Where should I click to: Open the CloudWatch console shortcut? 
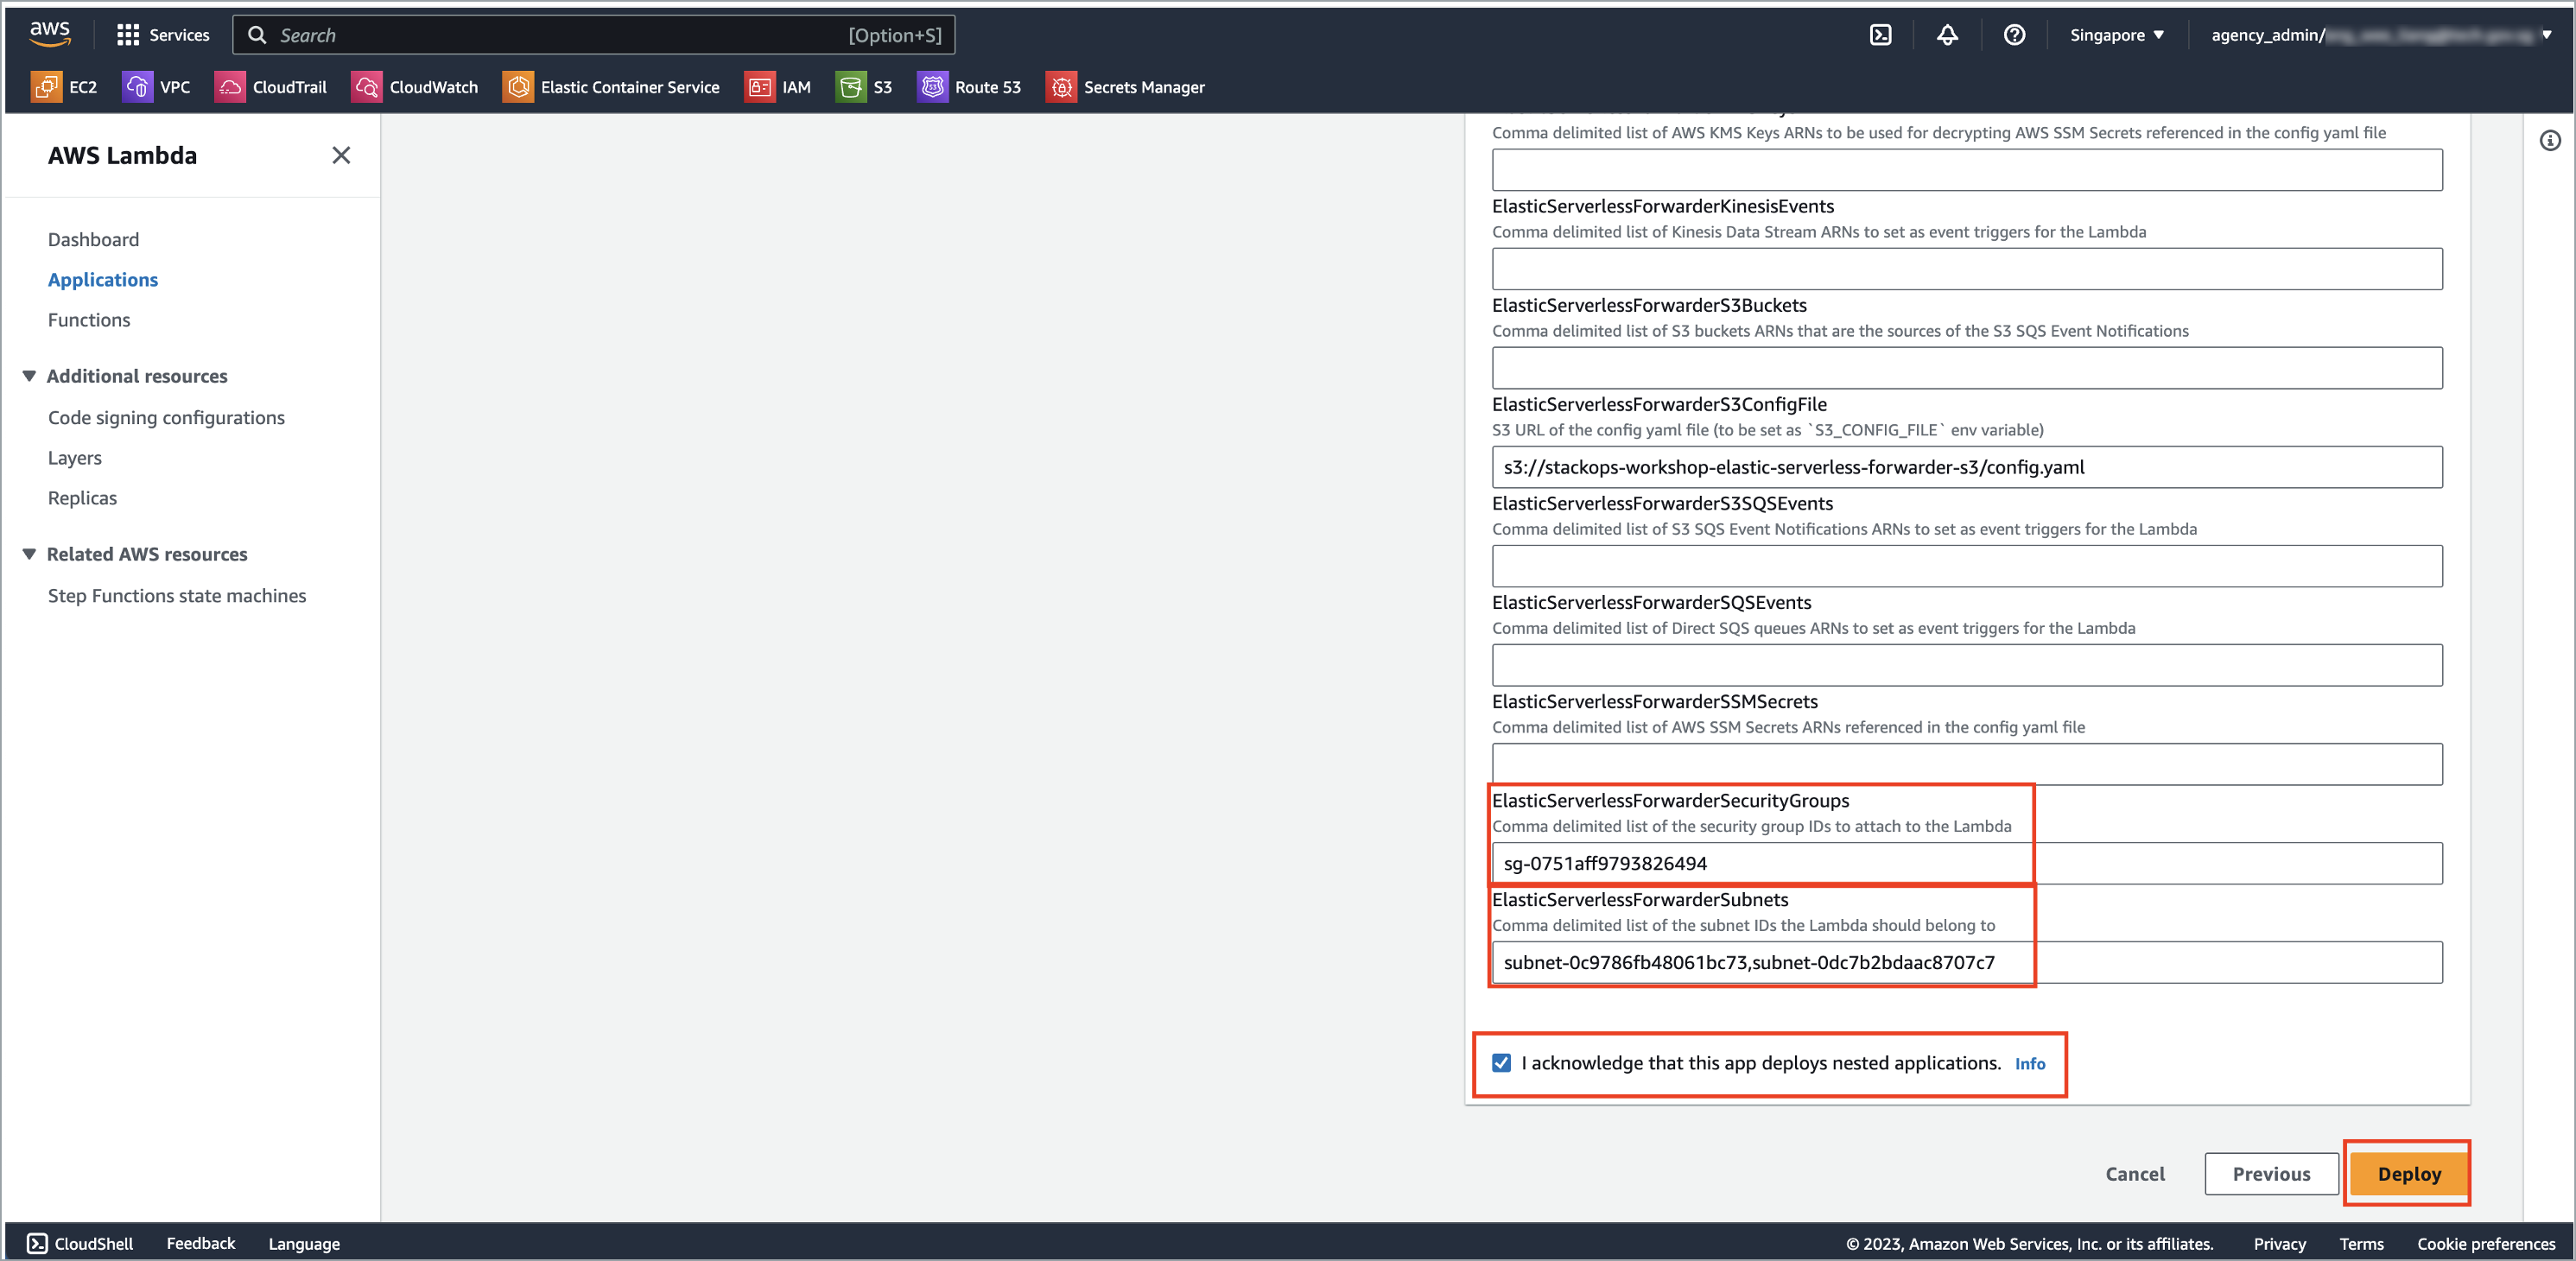point(415,87)
